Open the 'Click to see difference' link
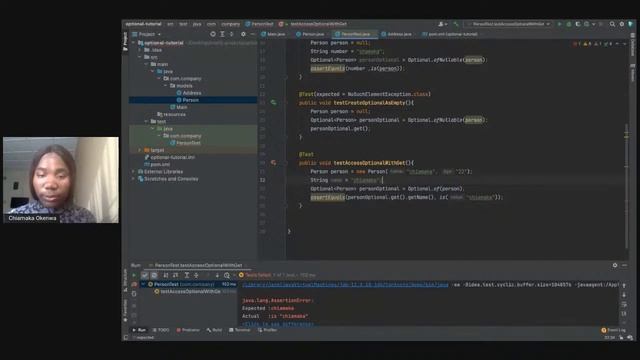The height and width of the screenshot is (360, 640). [x=278, y=324]
